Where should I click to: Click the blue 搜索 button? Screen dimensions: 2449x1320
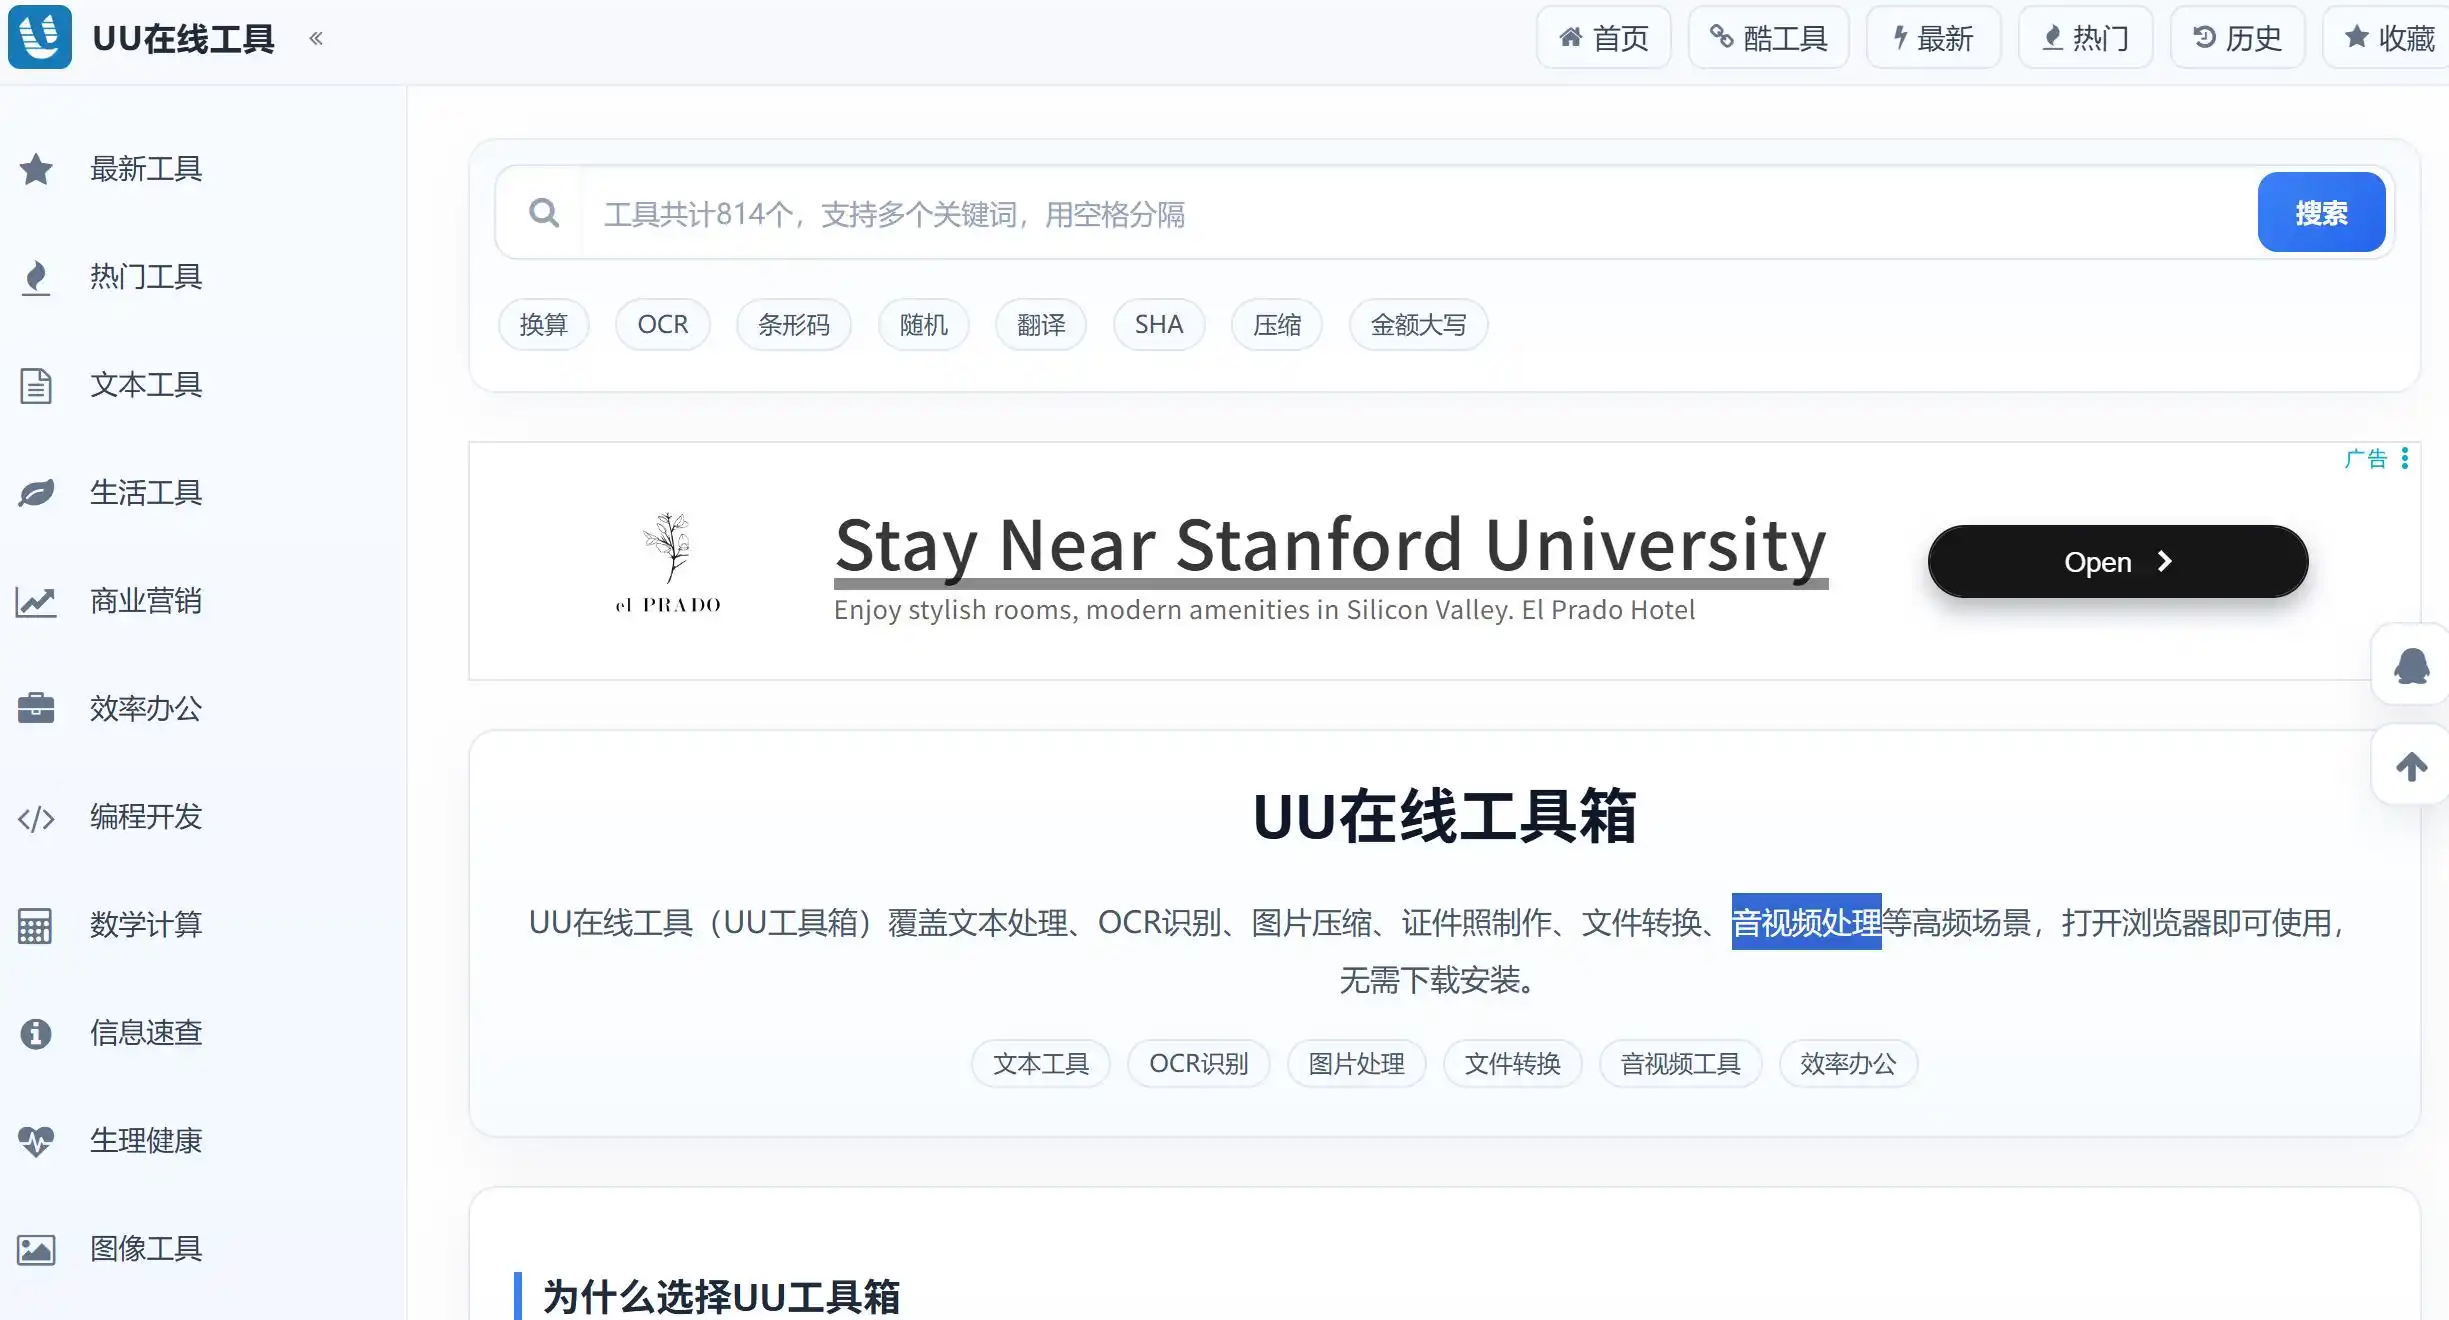pyautogui.click(x=2321, y=212)
